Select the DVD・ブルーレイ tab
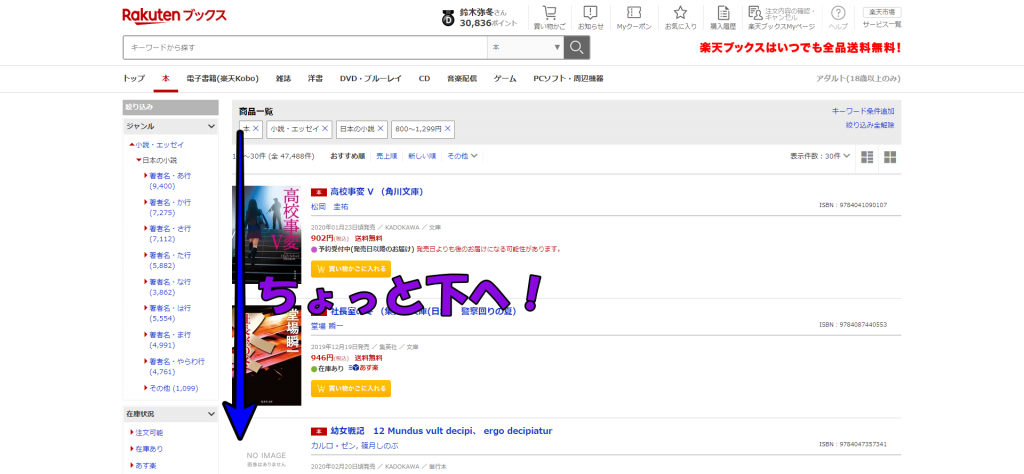1024x474 pixels. [x=370, y=78]
